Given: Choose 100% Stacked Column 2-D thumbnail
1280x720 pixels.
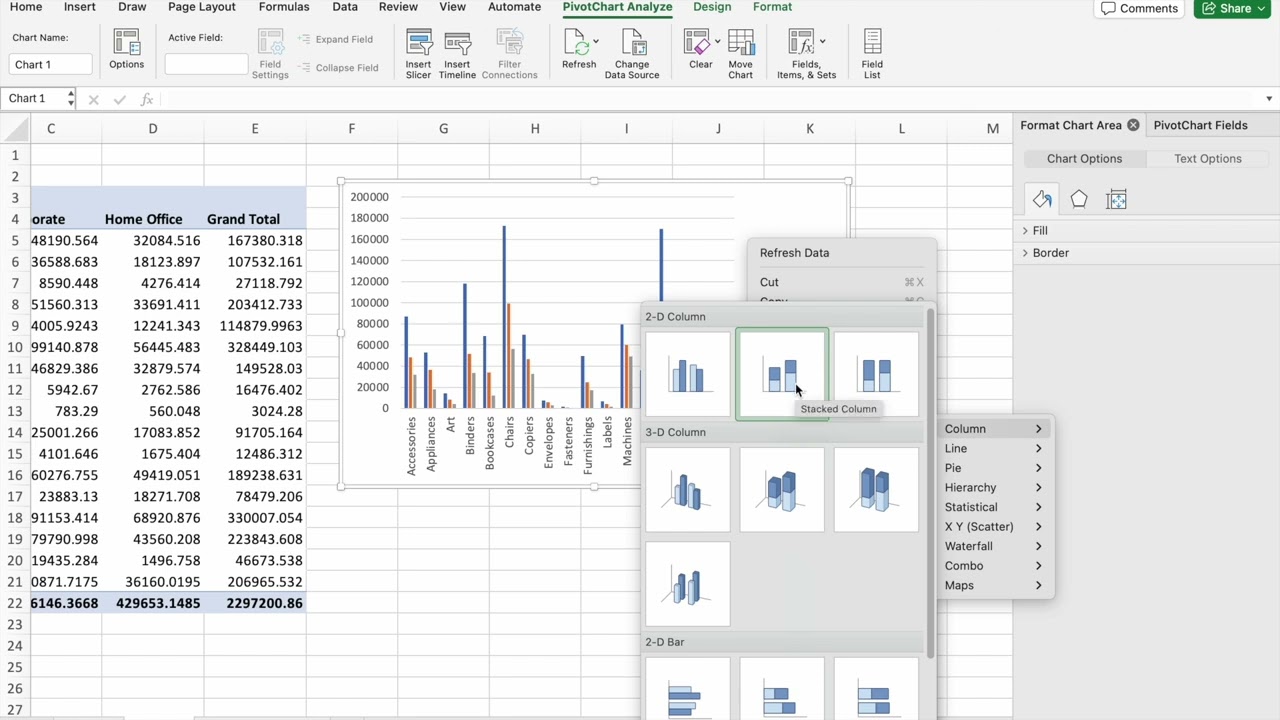Looking at the screenshot, I should point(876,374).
